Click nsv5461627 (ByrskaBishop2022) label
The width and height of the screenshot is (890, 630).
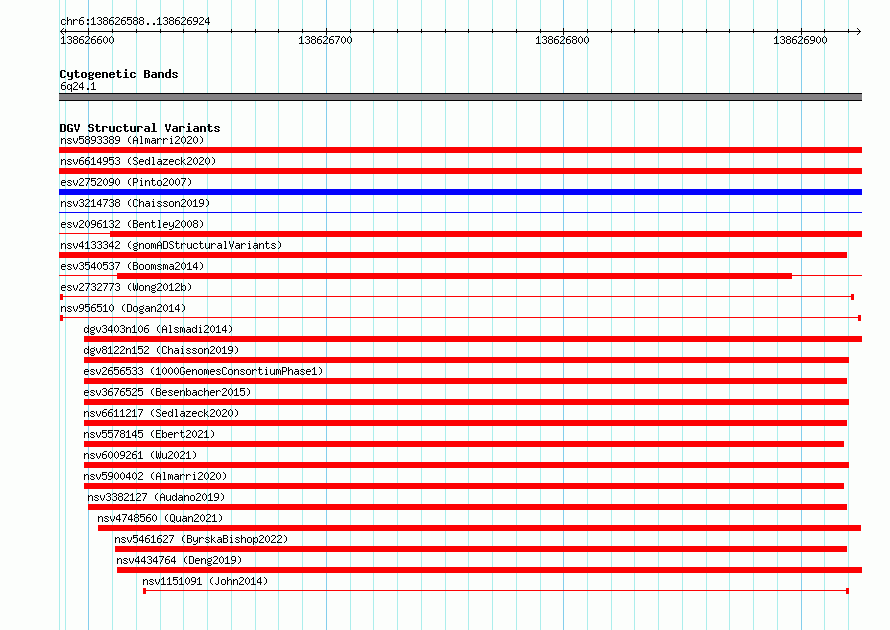point(201,539)
